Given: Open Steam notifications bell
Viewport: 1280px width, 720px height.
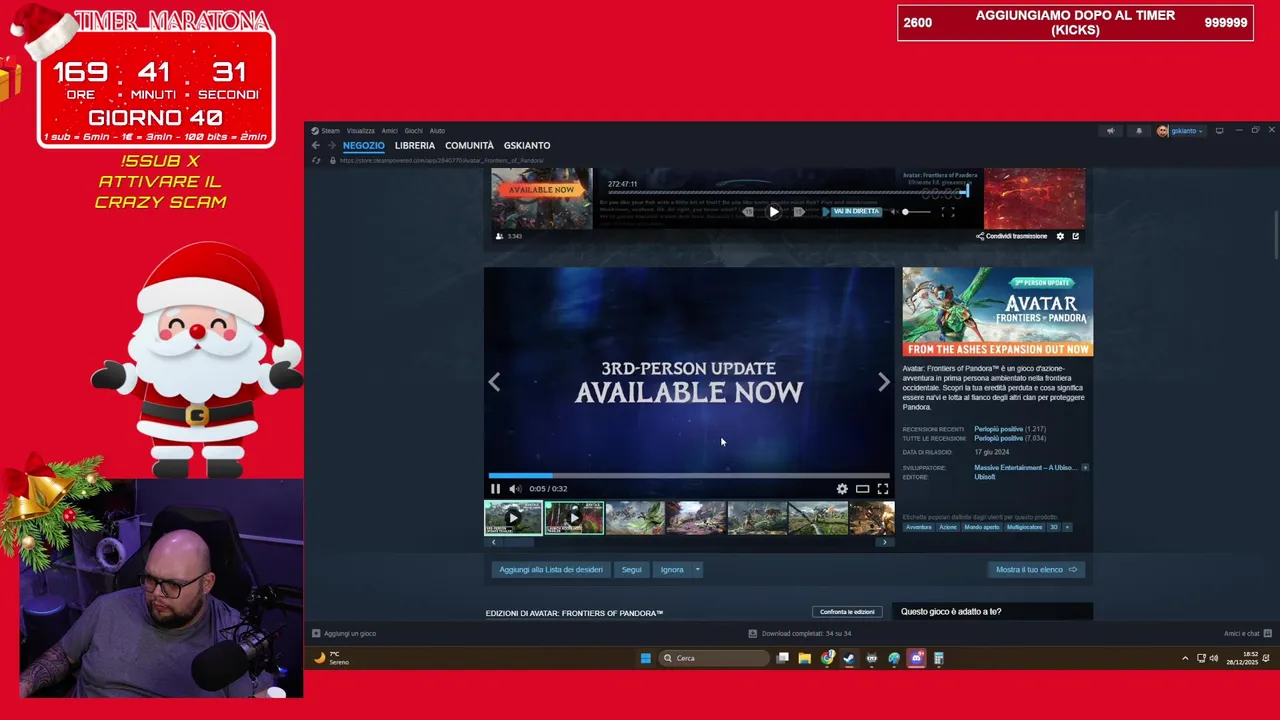Looking at the screenshot, I should (1138, 131).
